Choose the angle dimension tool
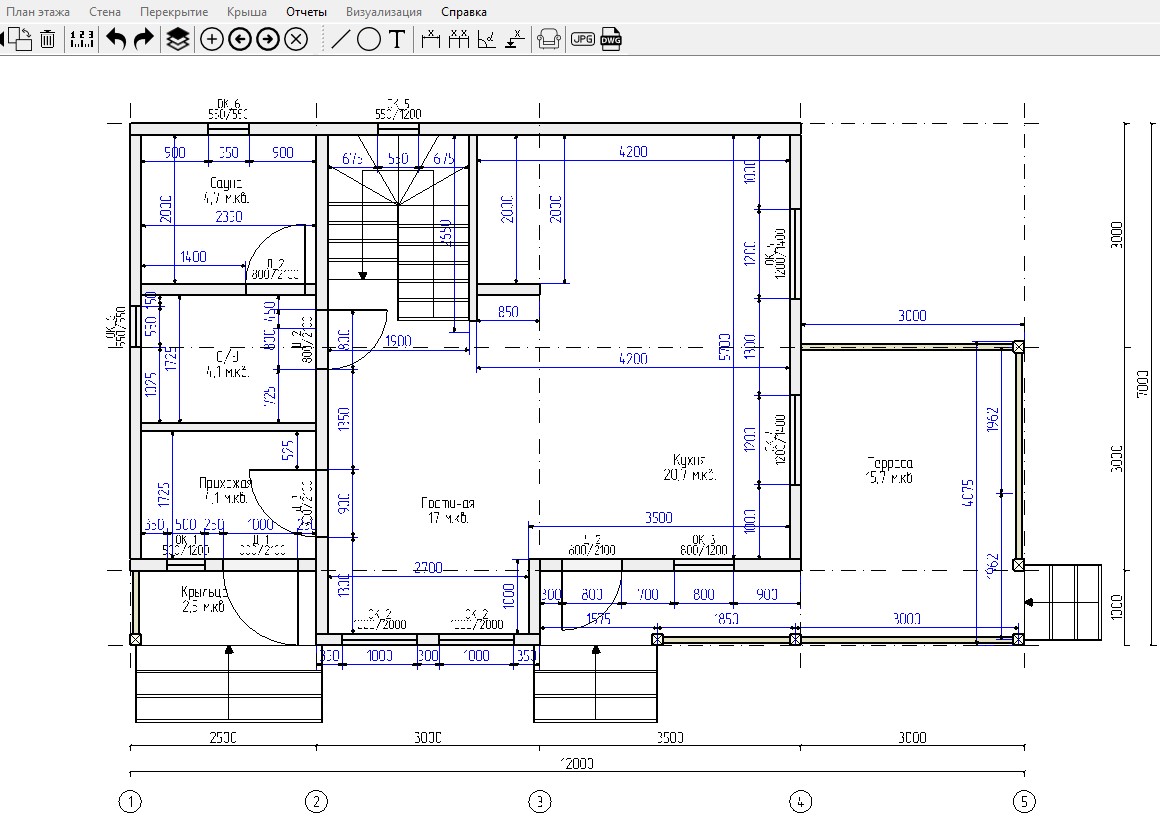The width and height of the screenshot is (1160, 827). [x=487, y=39]
